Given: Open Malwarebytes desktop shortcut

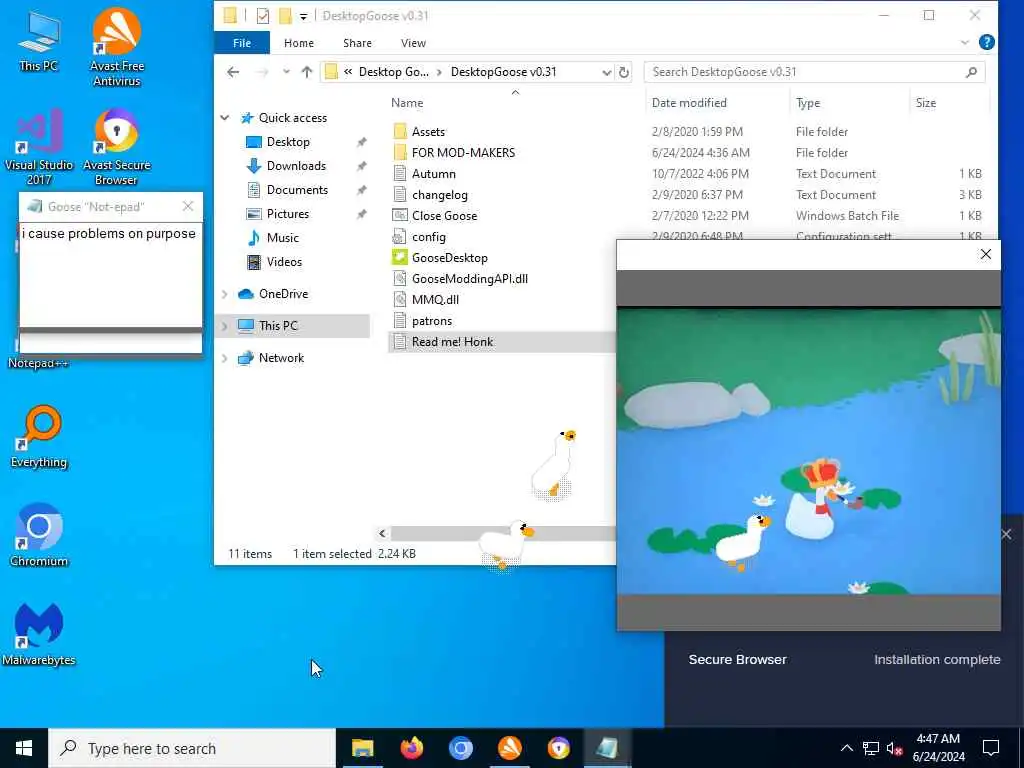Looking at the screenshot, I should point(39,634).
